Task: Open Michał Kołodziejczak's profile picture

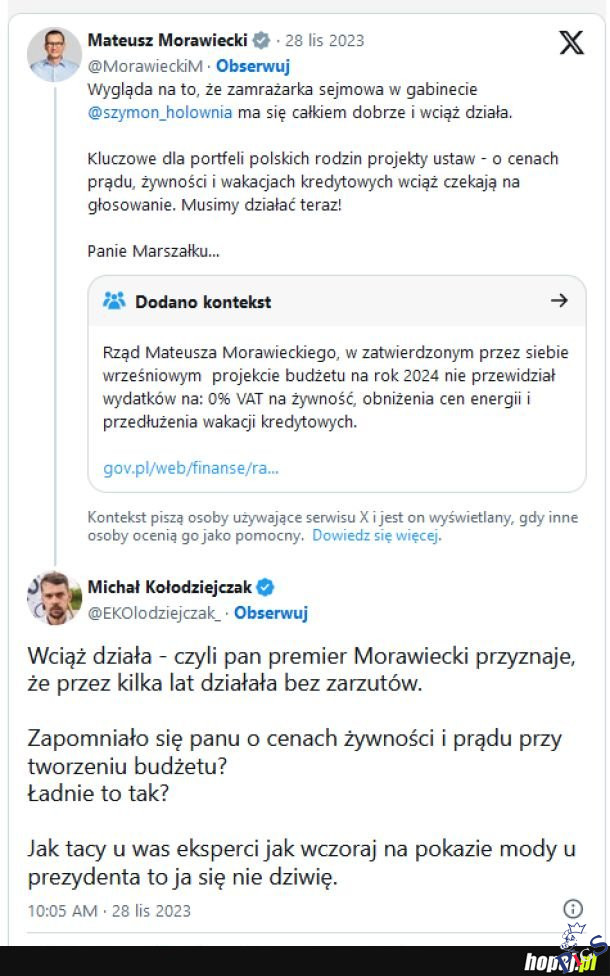Action: click(54, 599)
